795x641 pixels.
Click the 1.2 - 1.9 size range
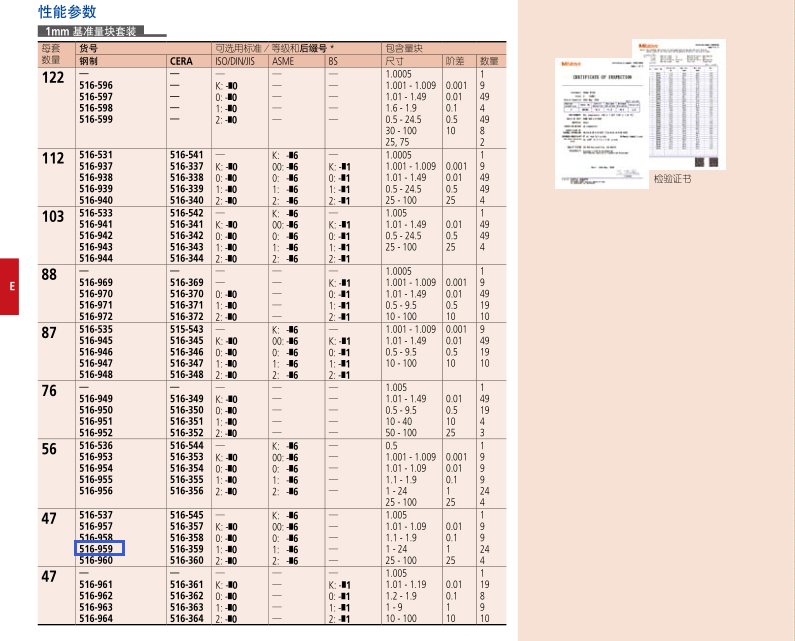(401, 596)
